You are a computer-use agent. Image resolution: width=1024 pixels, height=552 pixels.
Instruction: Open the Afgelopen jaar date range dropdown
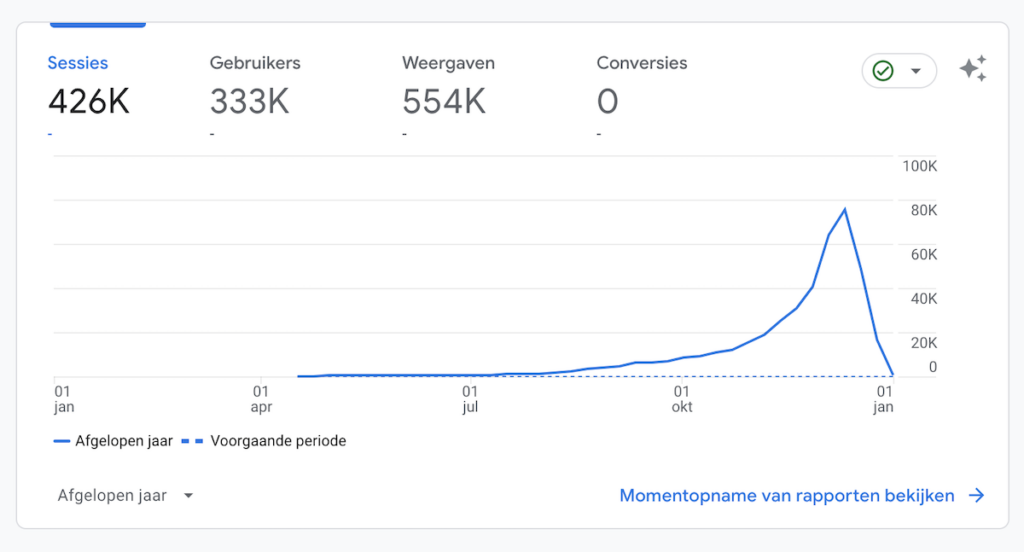pyautogui.click(x=112, y=496)
